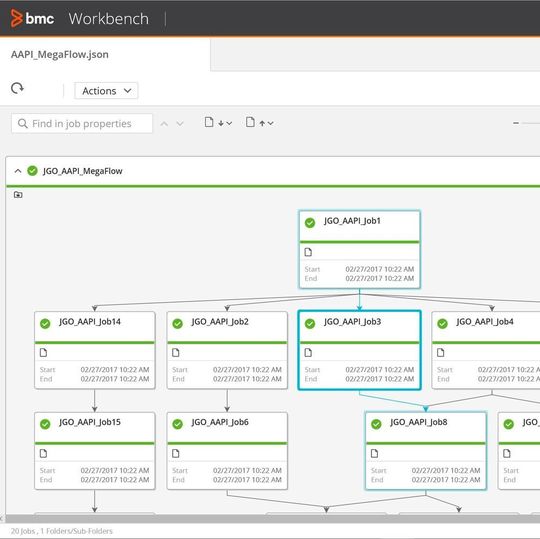Click the JGO_AAPI_Job15 green status check

coord(45,424)
